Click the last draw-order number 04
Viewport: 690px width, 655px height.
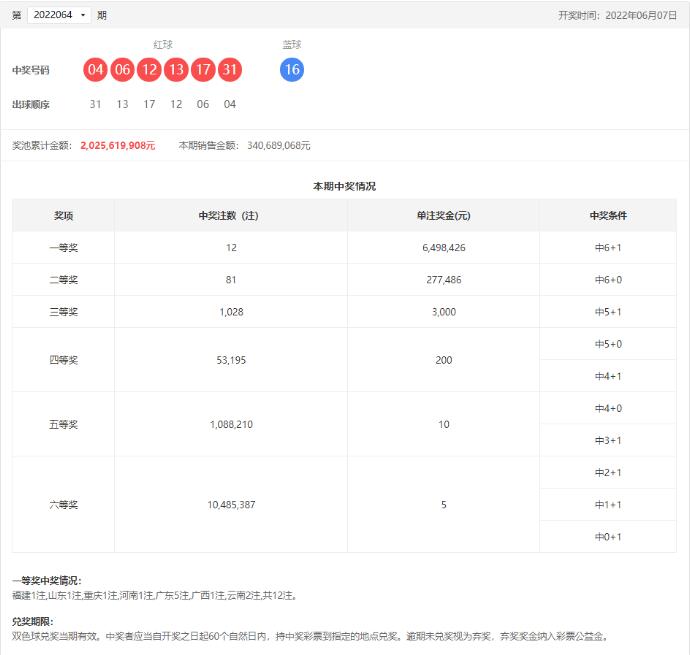coord(230,104)
